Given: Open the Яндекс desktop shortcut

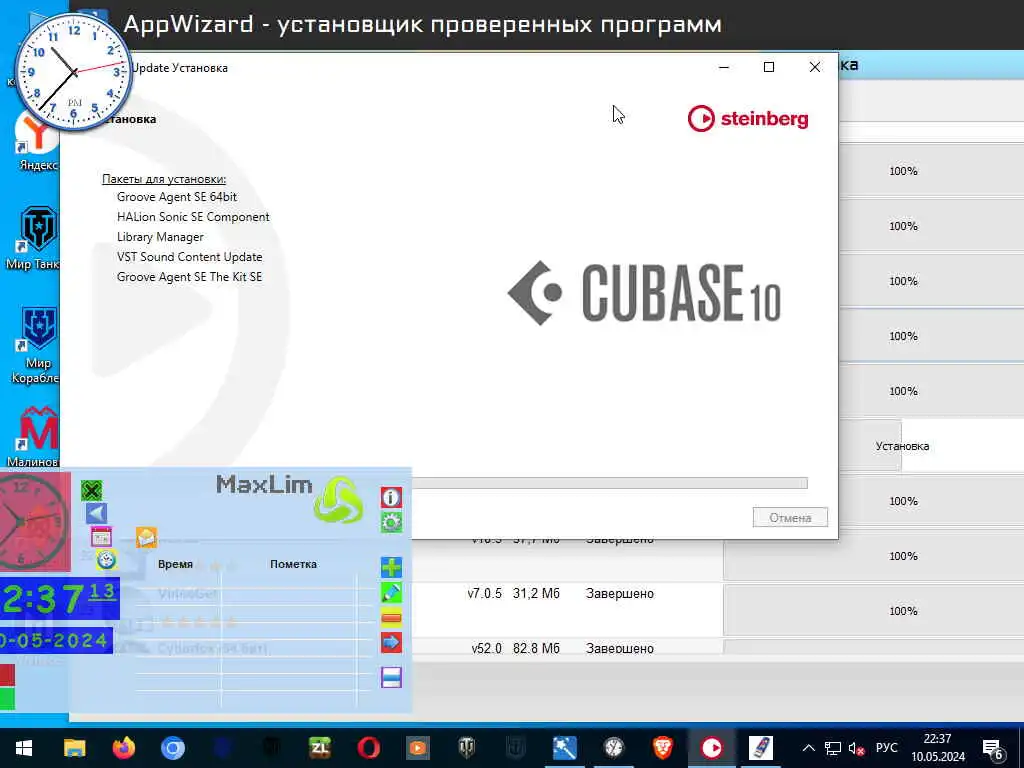Looking at the screenshot, I should pos(38,140).
